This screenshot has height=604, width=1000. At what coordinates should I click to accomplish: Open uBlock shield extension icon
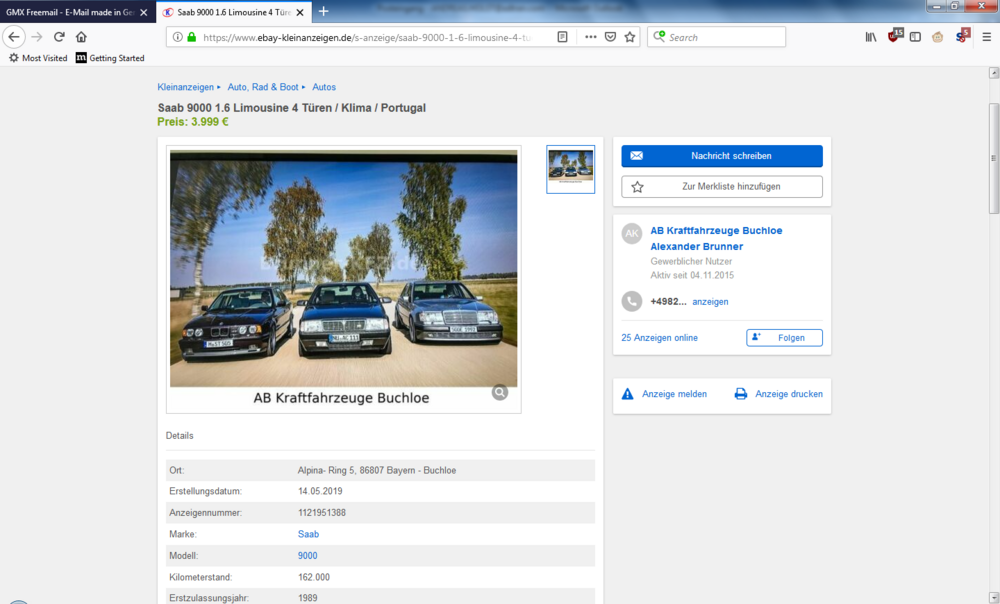pos(894,36)
